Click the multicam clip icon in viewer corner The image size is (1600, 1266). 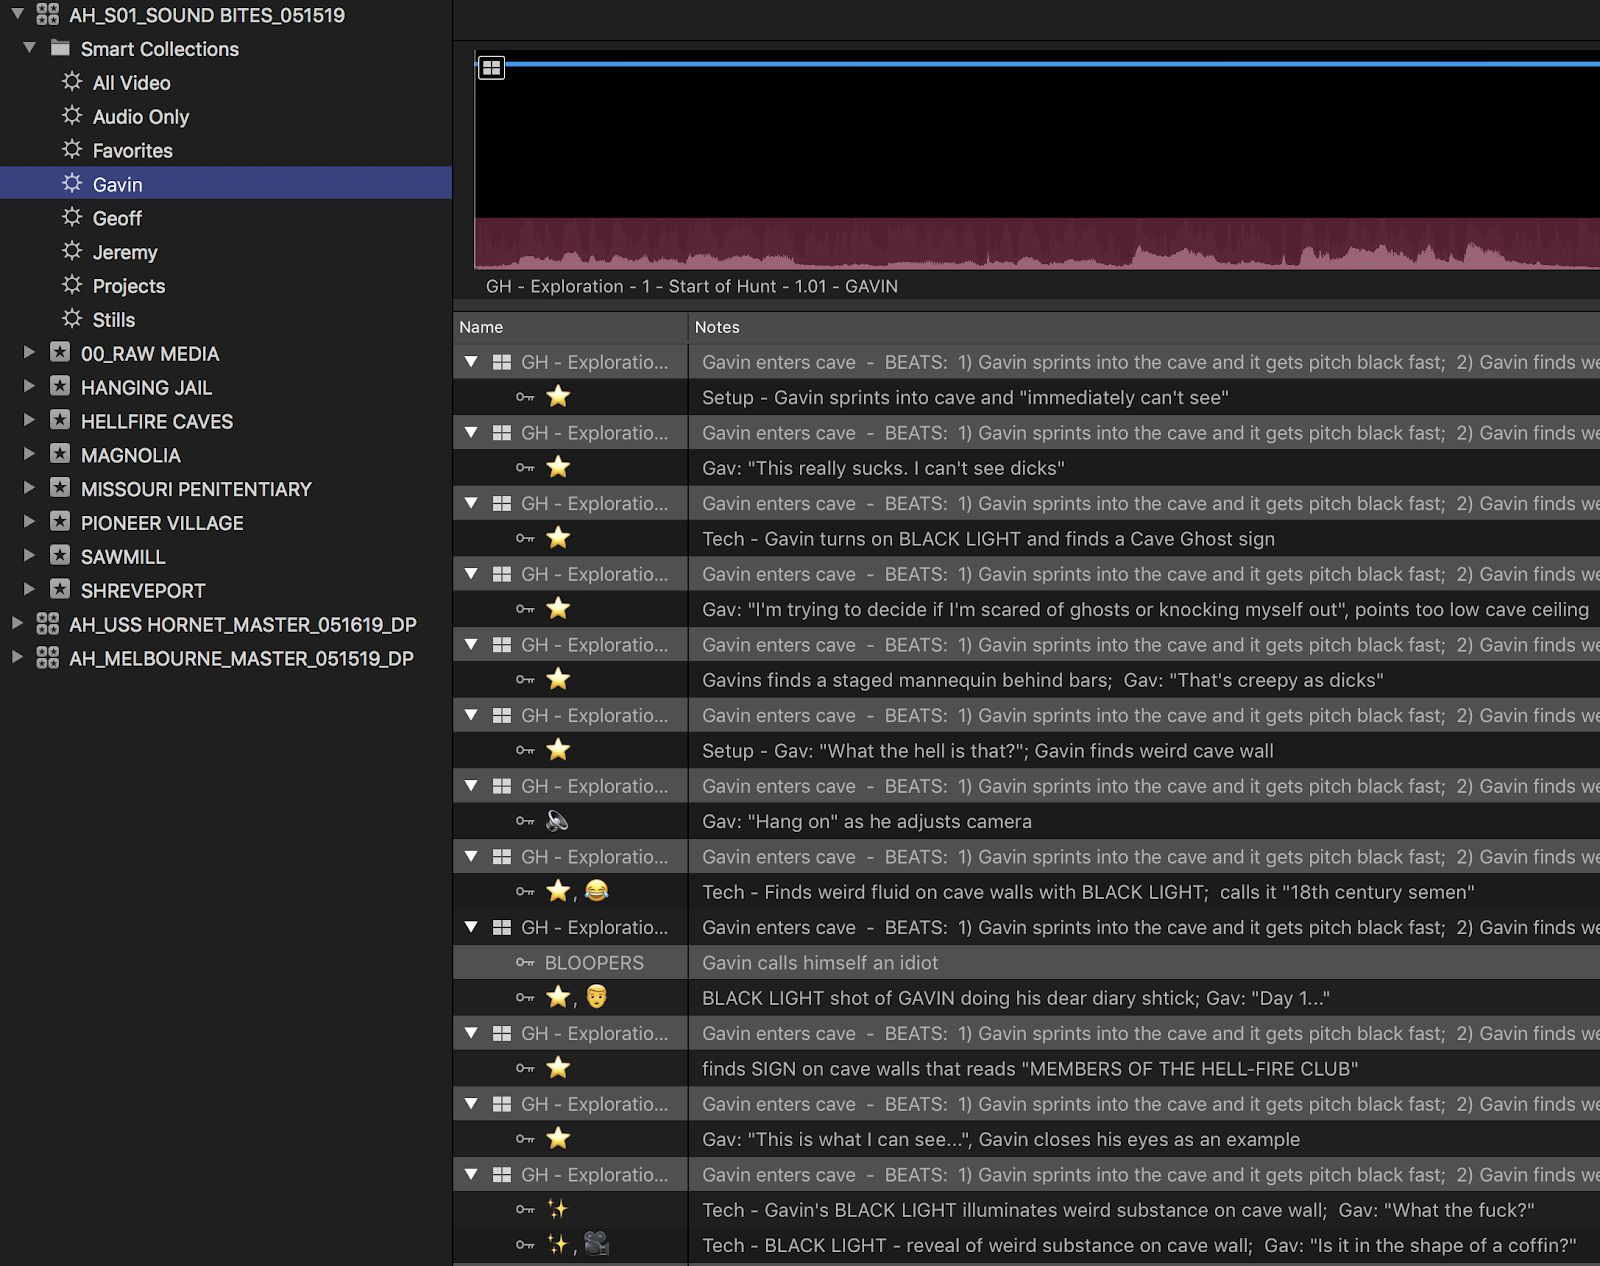click(491, 68)
